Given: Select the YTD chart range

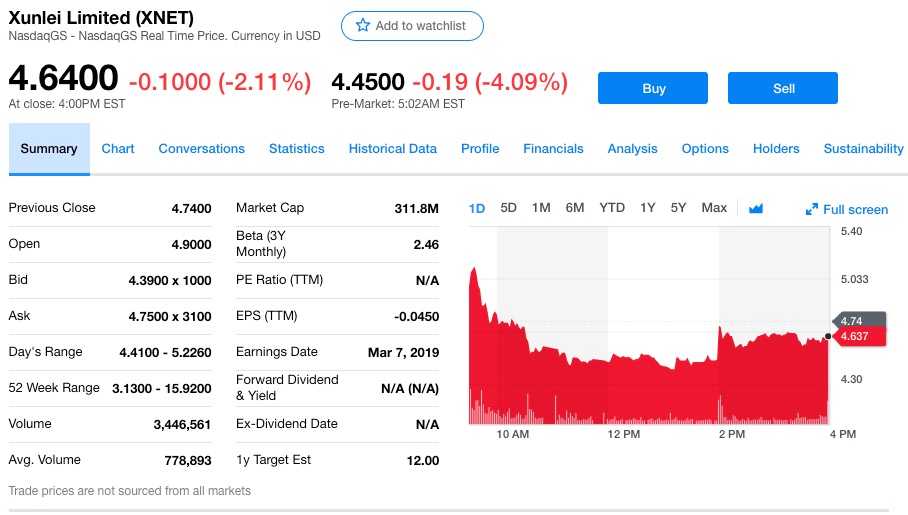Looking at the screenshot, I should 612,208.
